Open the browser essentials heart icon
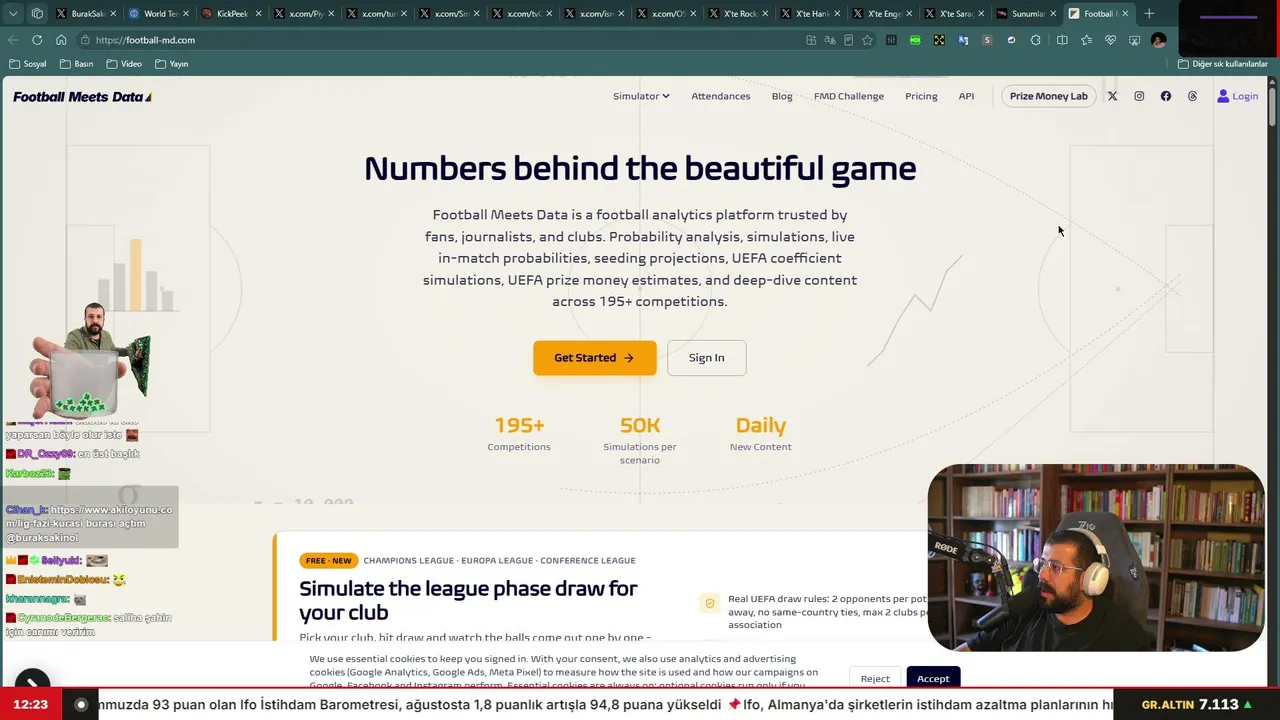This screenshot has width=1280, height=720. tap(1110, 40)
